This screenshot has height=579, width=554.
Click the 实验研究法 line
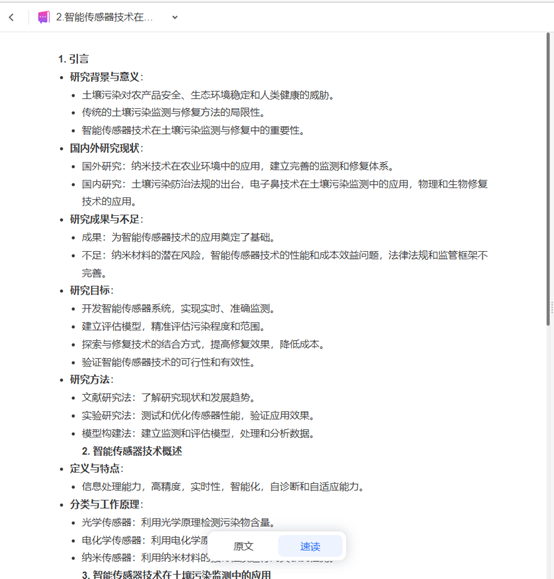[x=198, y=415]
